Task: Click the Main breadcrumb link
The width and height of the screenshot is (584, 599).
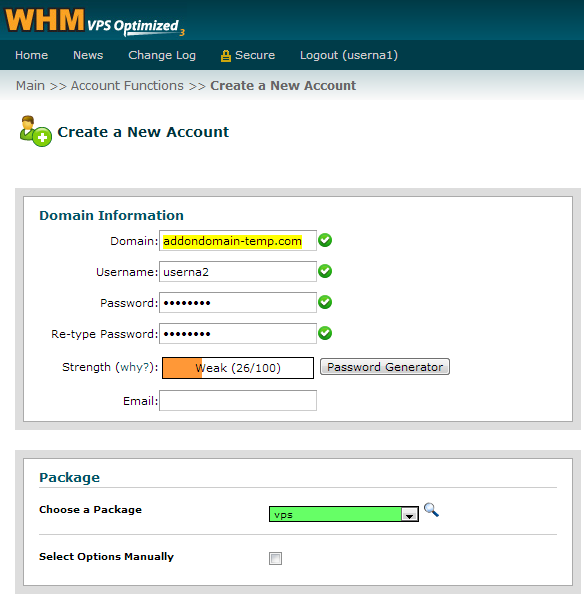Action: pos(30,86)
